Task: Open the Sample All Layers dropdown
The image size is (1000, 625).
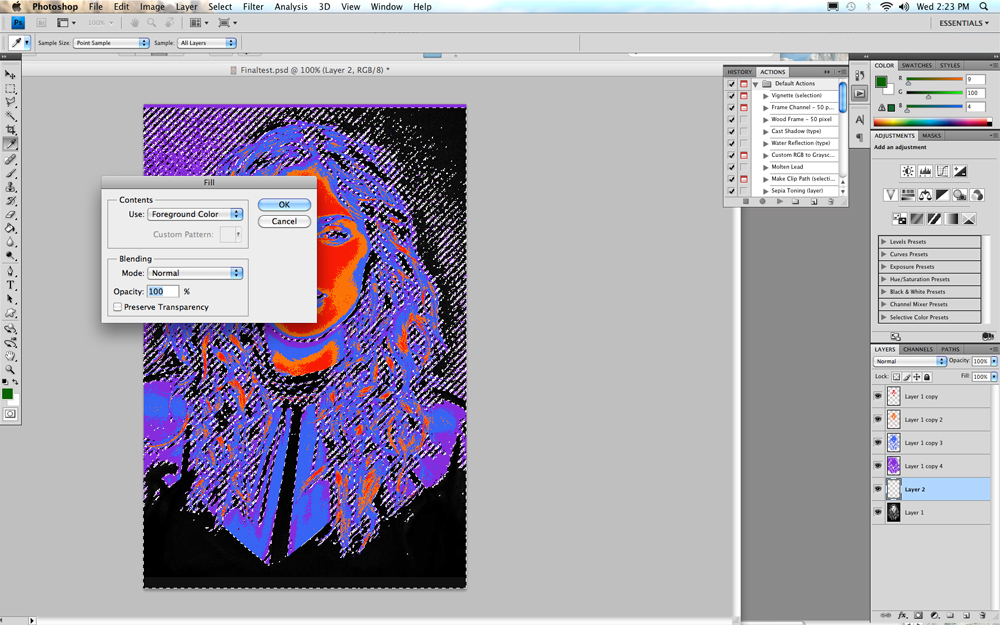Action: point(207,43)
